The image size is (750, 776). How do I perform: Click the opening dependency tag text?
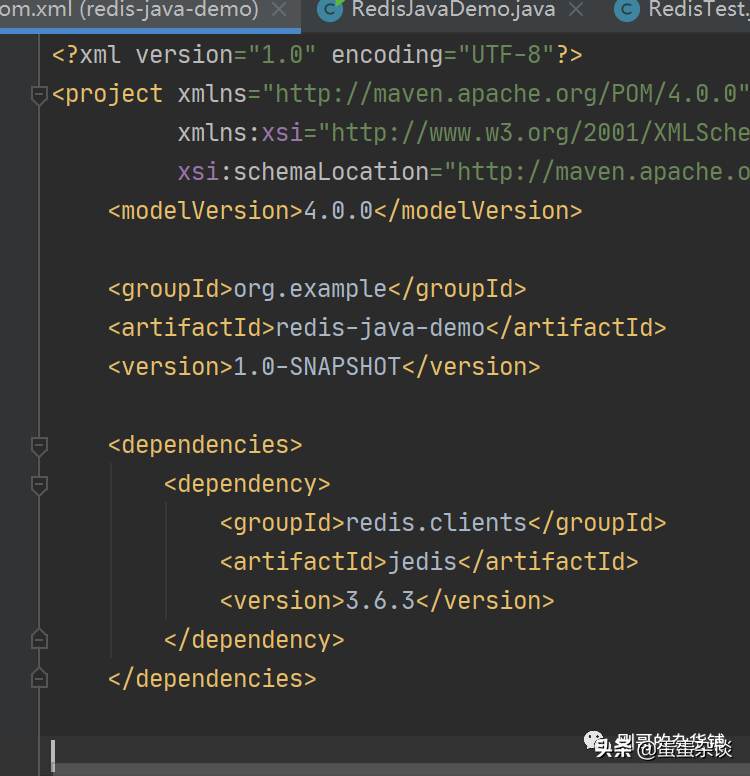[x=247, y=484]
